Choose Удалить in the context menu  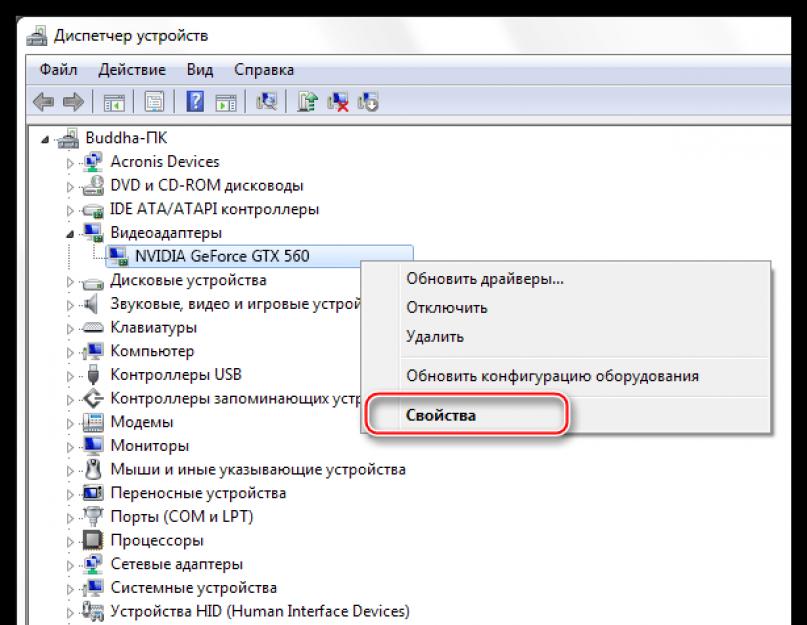click(x=566, y=337)
